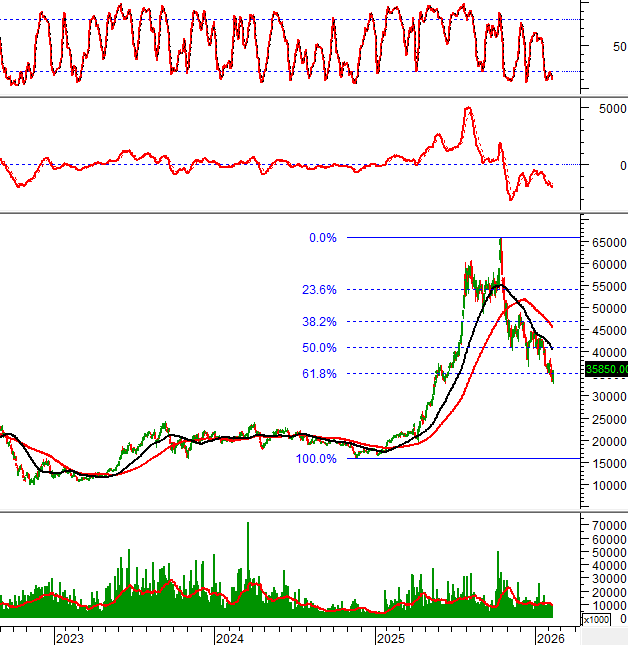Select the 23.6% Fibonacci retracement label
The width and height of the screenshot is (628, 645).
[320, 290]
